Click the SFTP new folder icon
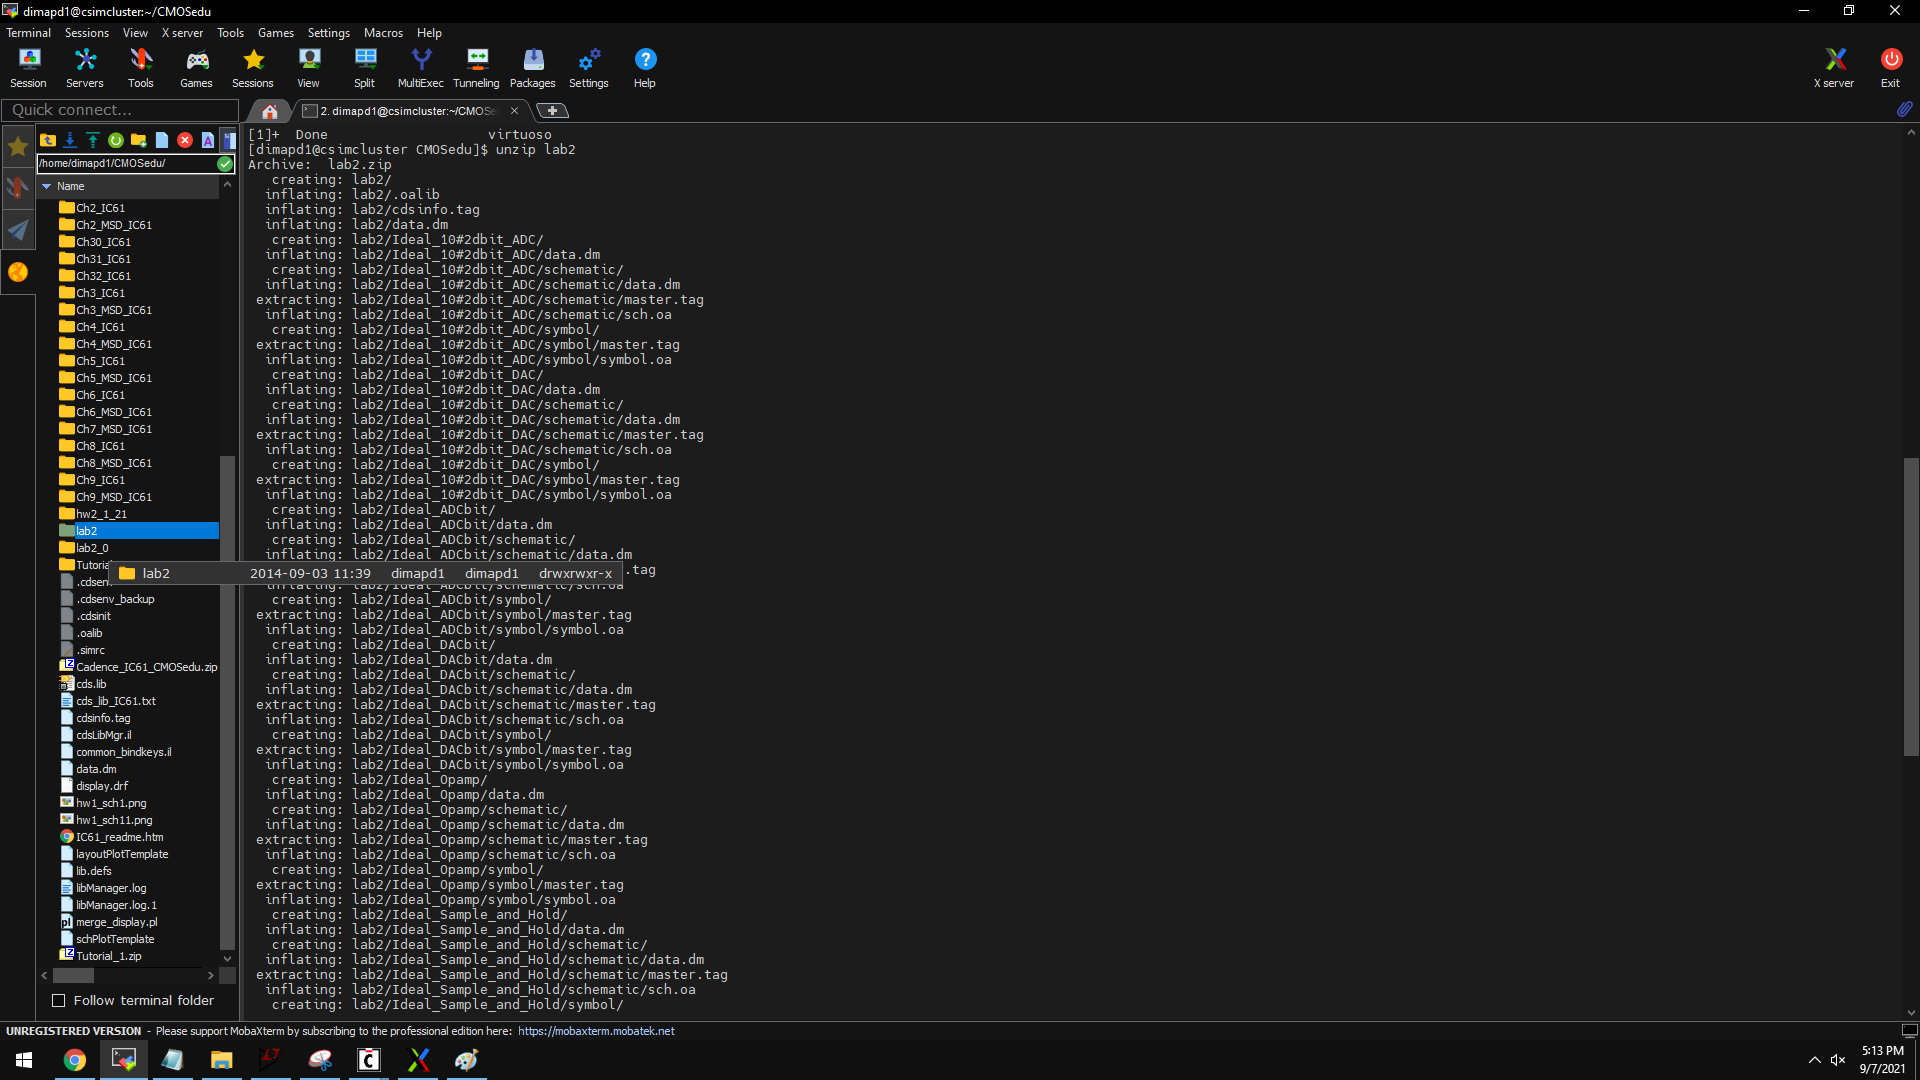This screenshot has width=1920, height=1080. (x=139, y=140)
